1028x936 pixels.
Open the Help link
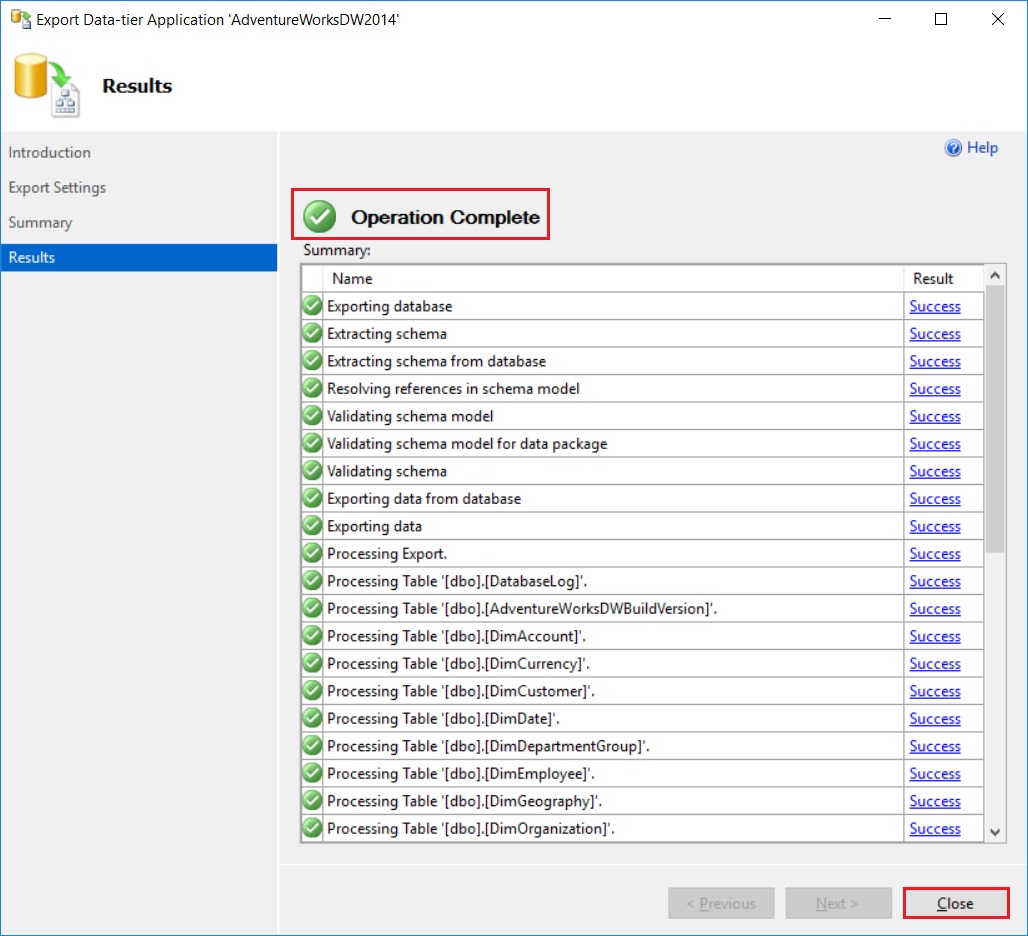pyautogui.click(x=982, y=148)
